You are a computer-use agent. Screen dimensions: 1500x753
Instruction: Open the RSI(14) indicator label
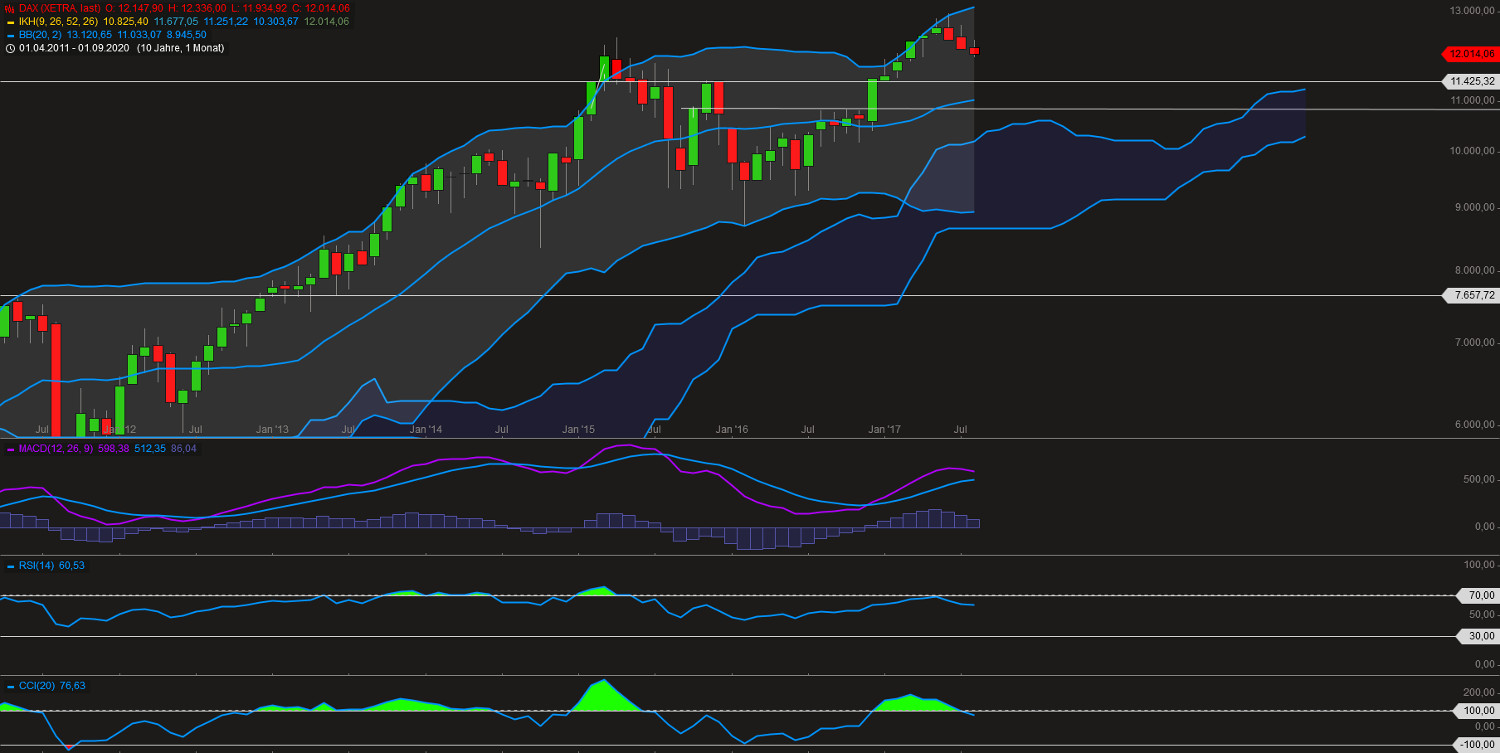[37, 566]
